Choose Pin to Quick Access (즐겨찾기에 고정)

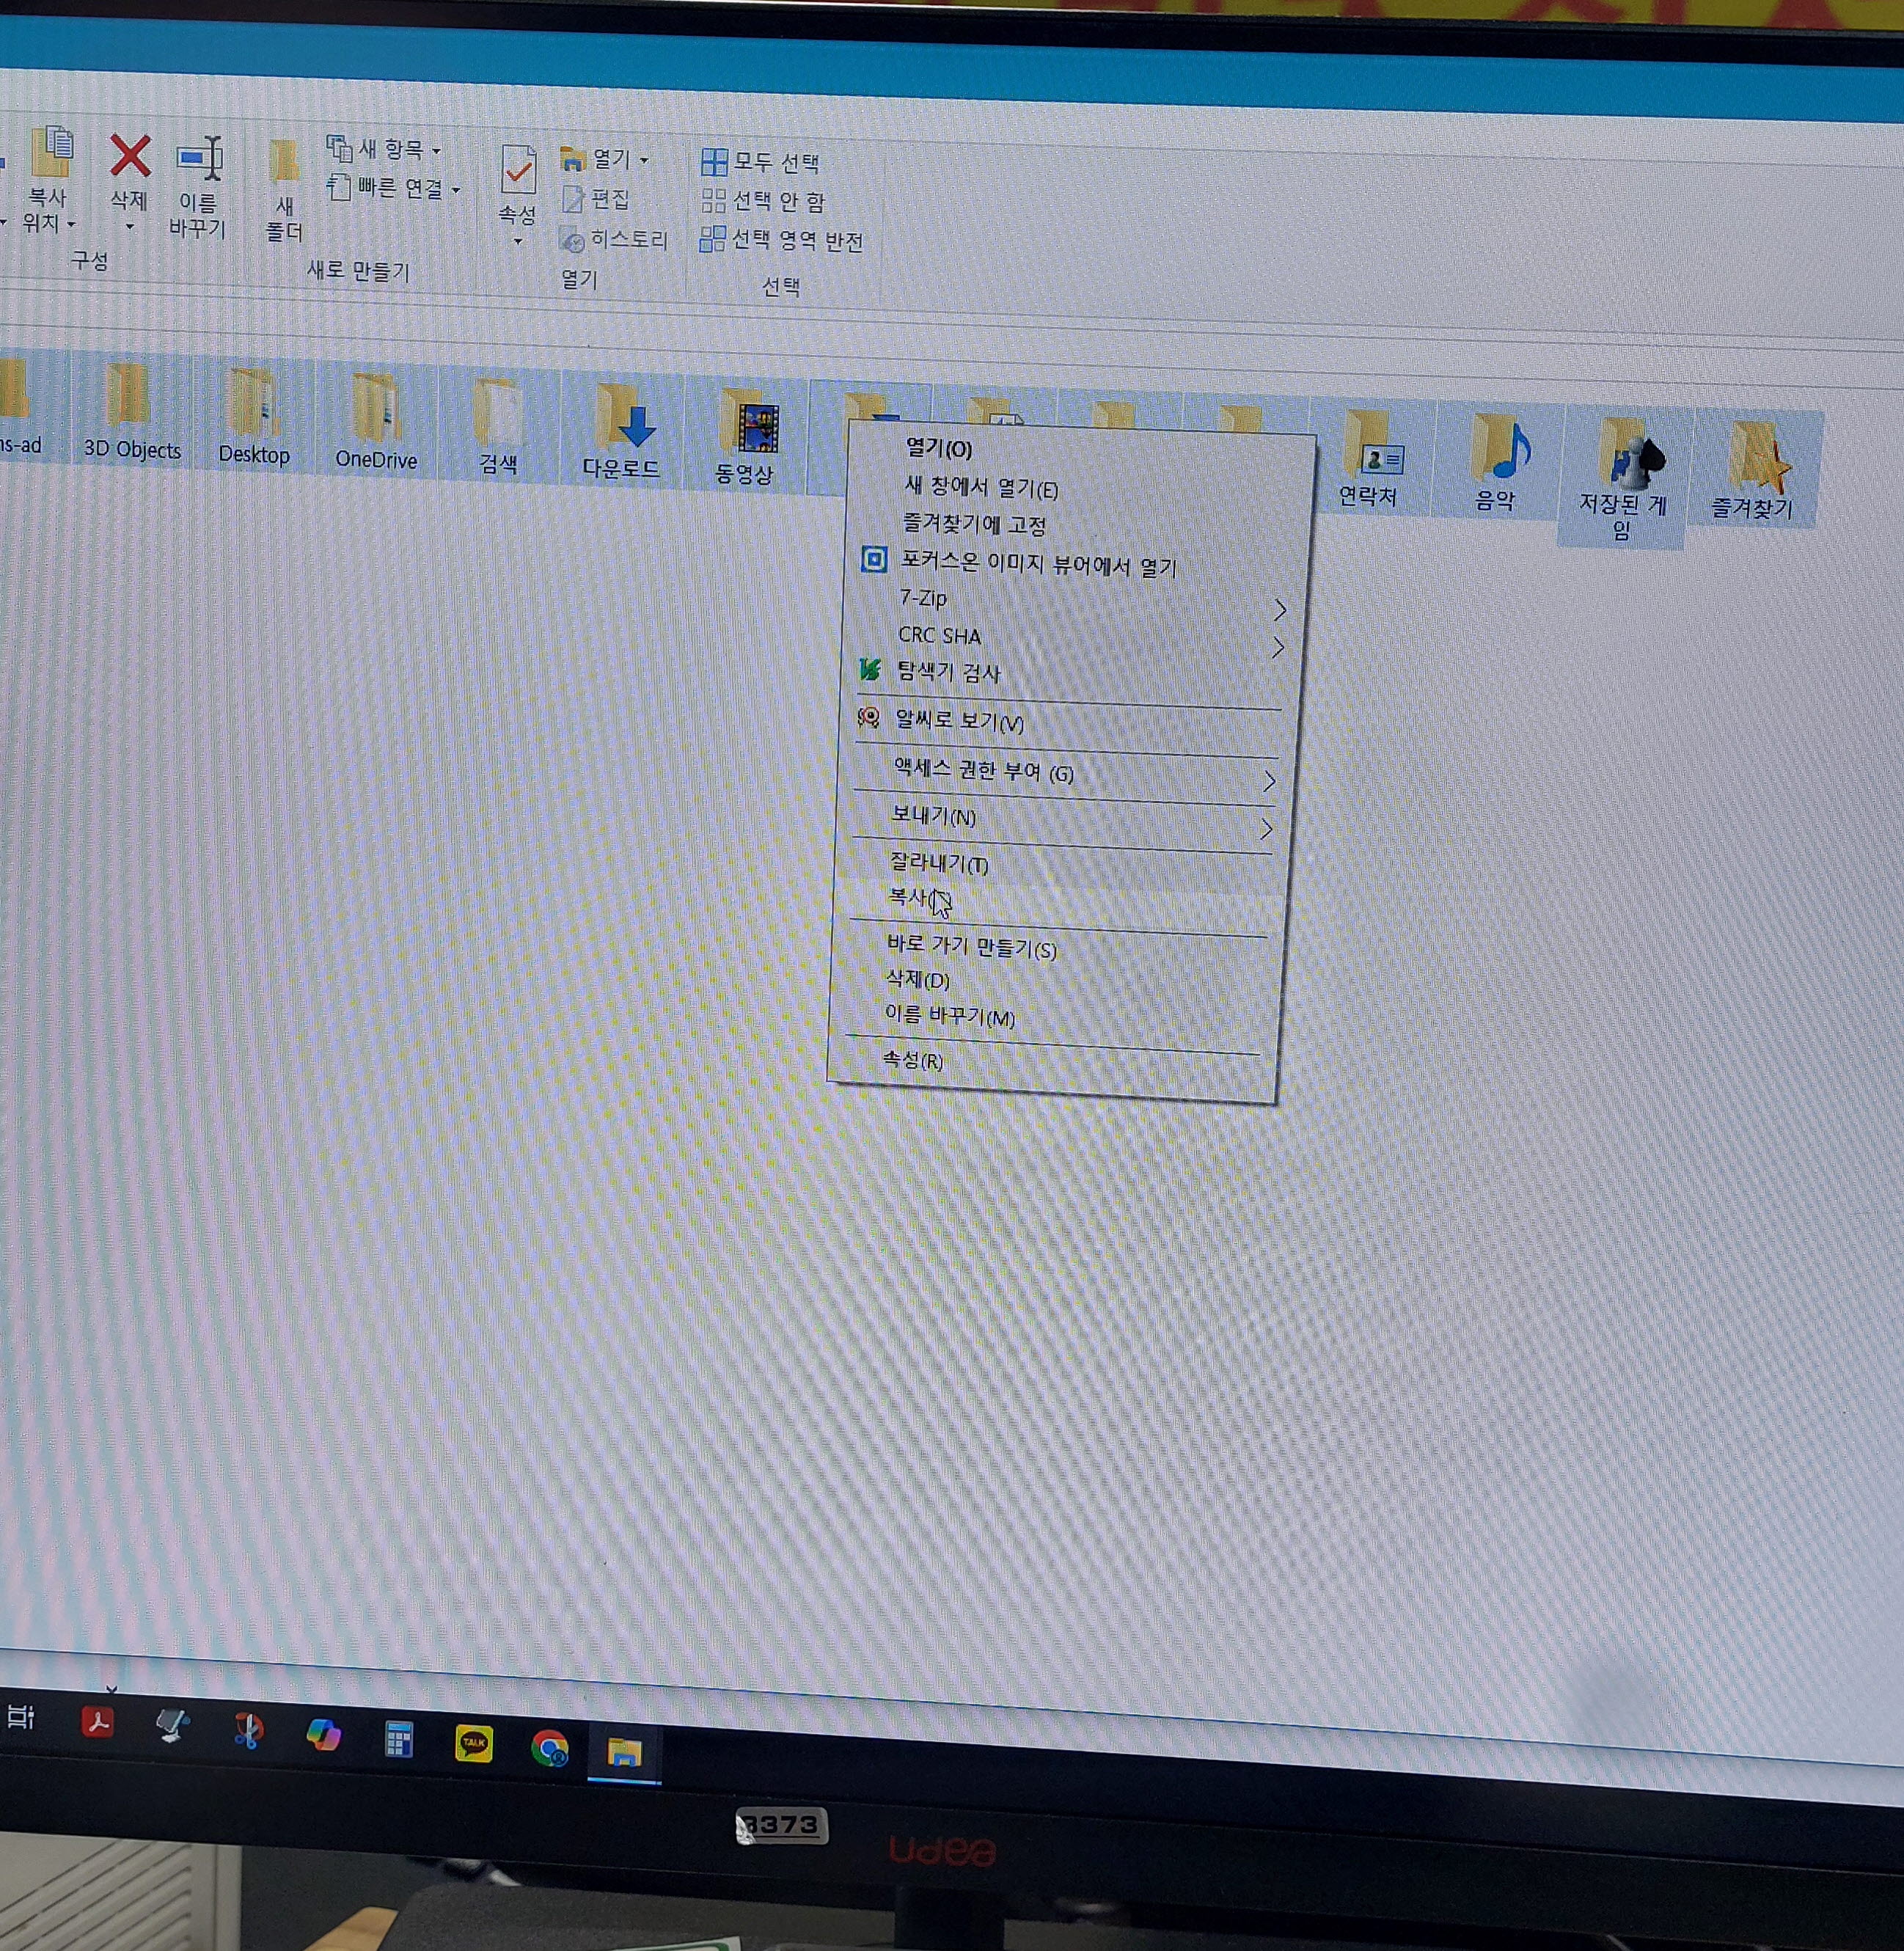click(x=974, y=524)
